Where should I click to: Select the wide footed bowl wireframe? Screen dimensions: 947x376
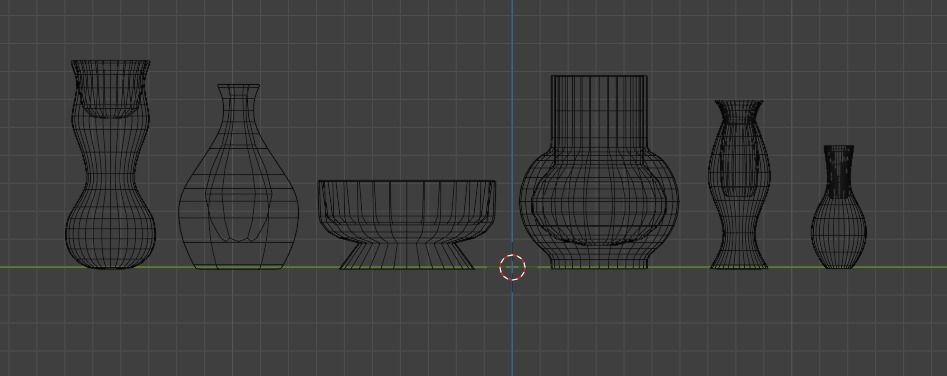pos(407,224)
